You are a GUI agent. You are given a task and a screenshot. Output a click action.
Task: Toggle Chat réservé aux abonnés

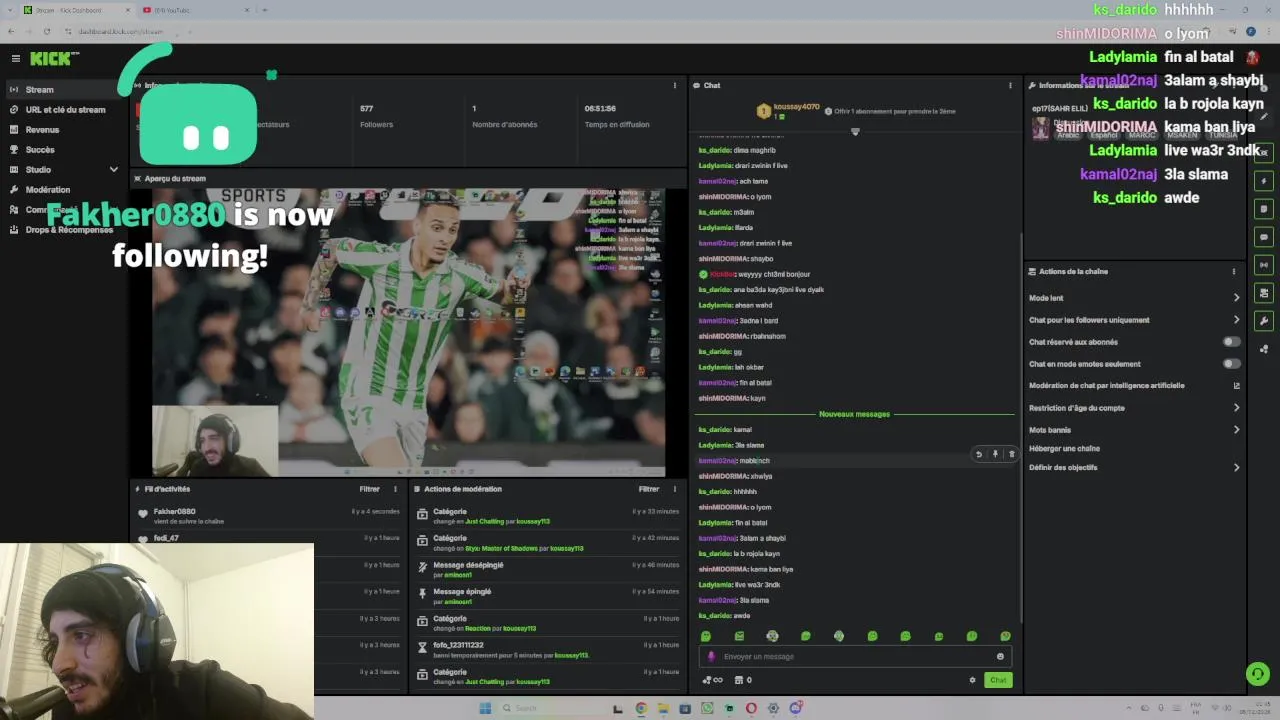1232,342
